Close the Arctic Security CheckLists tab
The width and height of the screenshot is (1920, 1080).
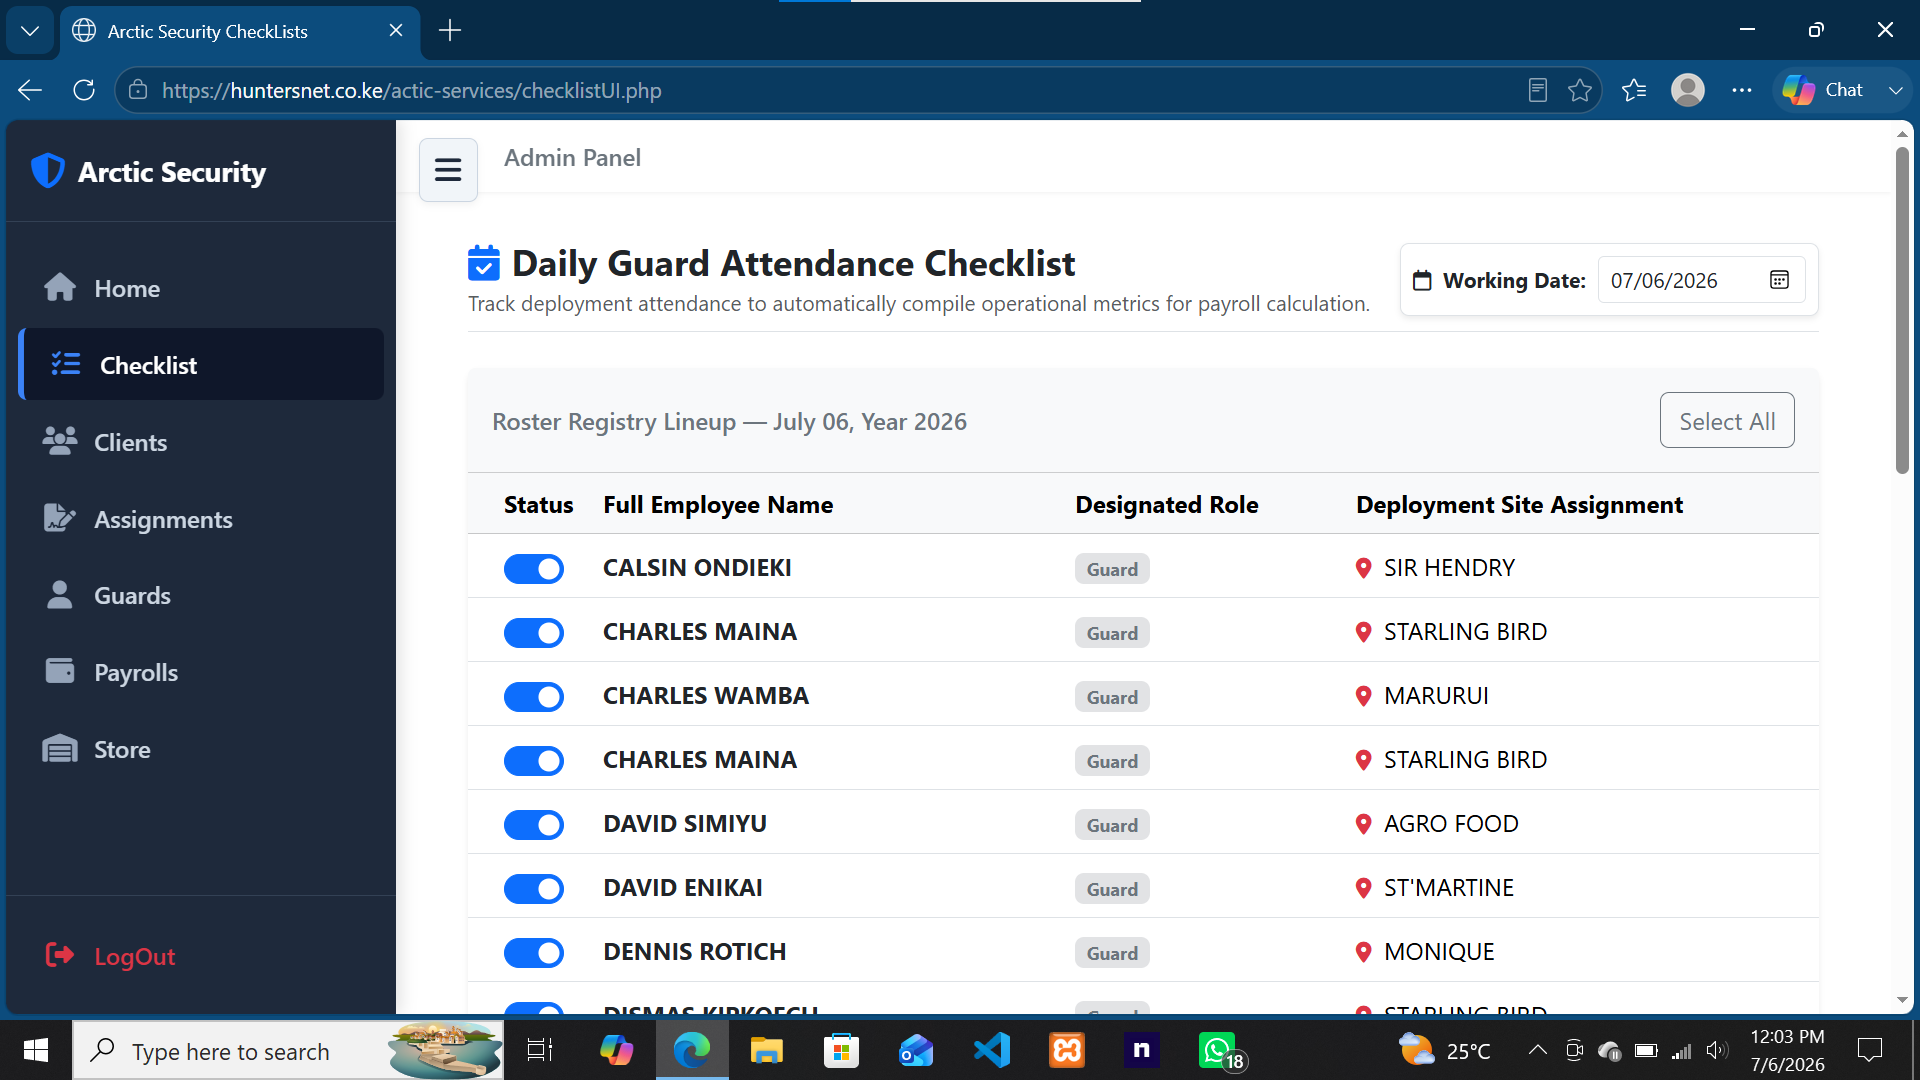(x=396, y=31)
